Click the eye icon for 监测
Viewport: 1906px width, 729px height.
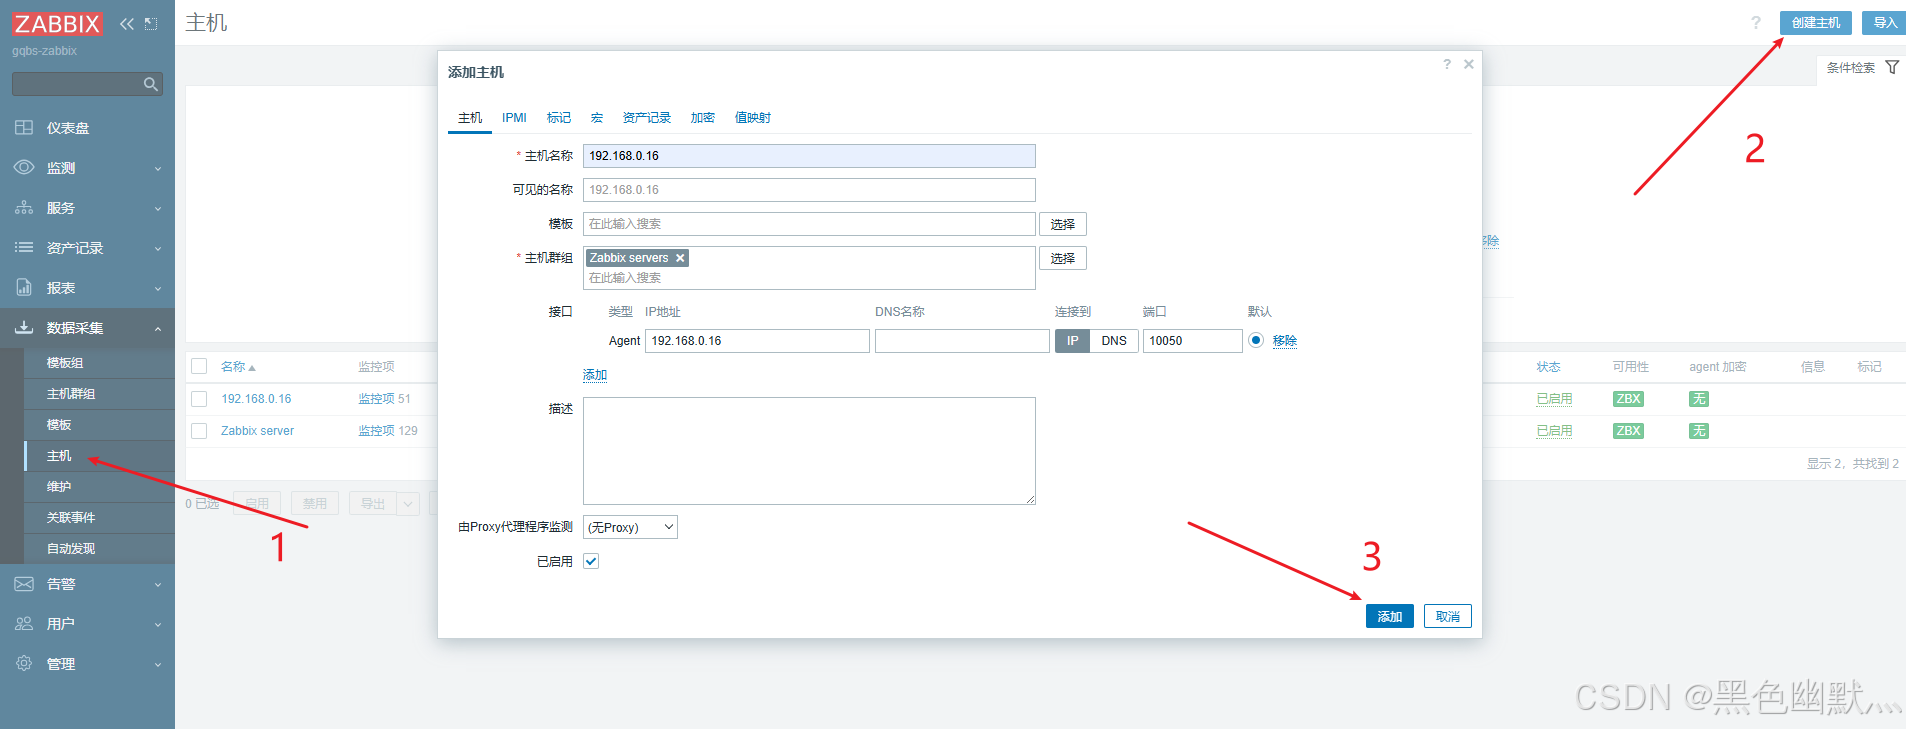(x=24, y=168)
